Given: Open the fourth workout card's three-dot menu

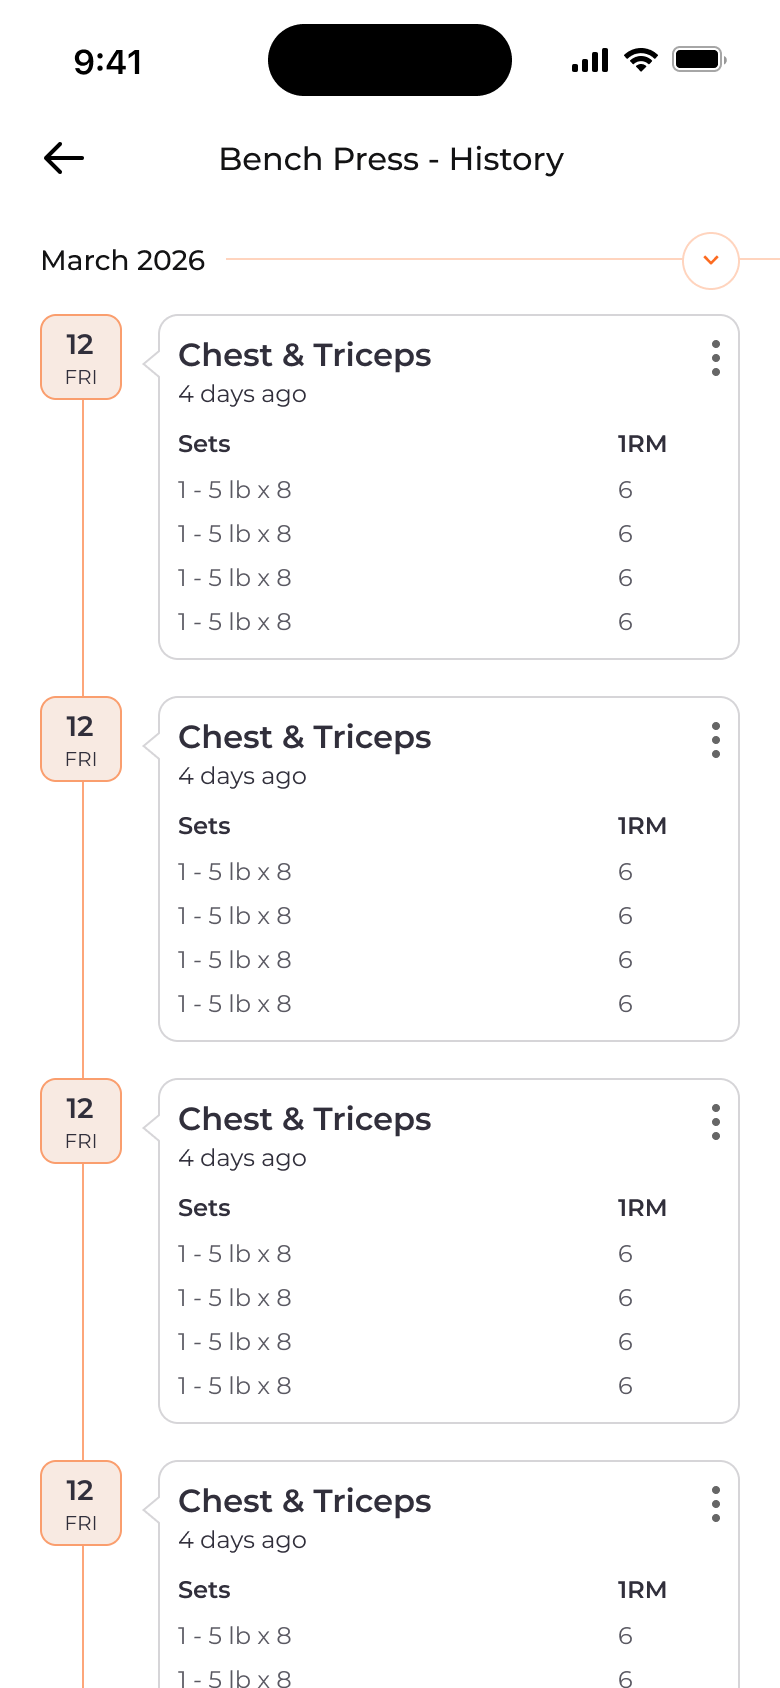Looking at the screenshot, I should click(x=716, y=1504).
